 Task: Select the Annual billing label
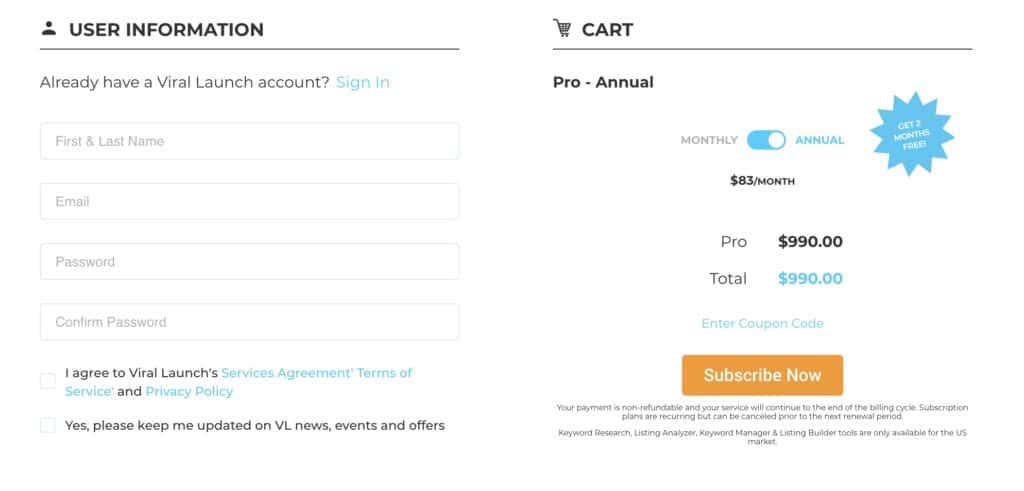(819, 140)
